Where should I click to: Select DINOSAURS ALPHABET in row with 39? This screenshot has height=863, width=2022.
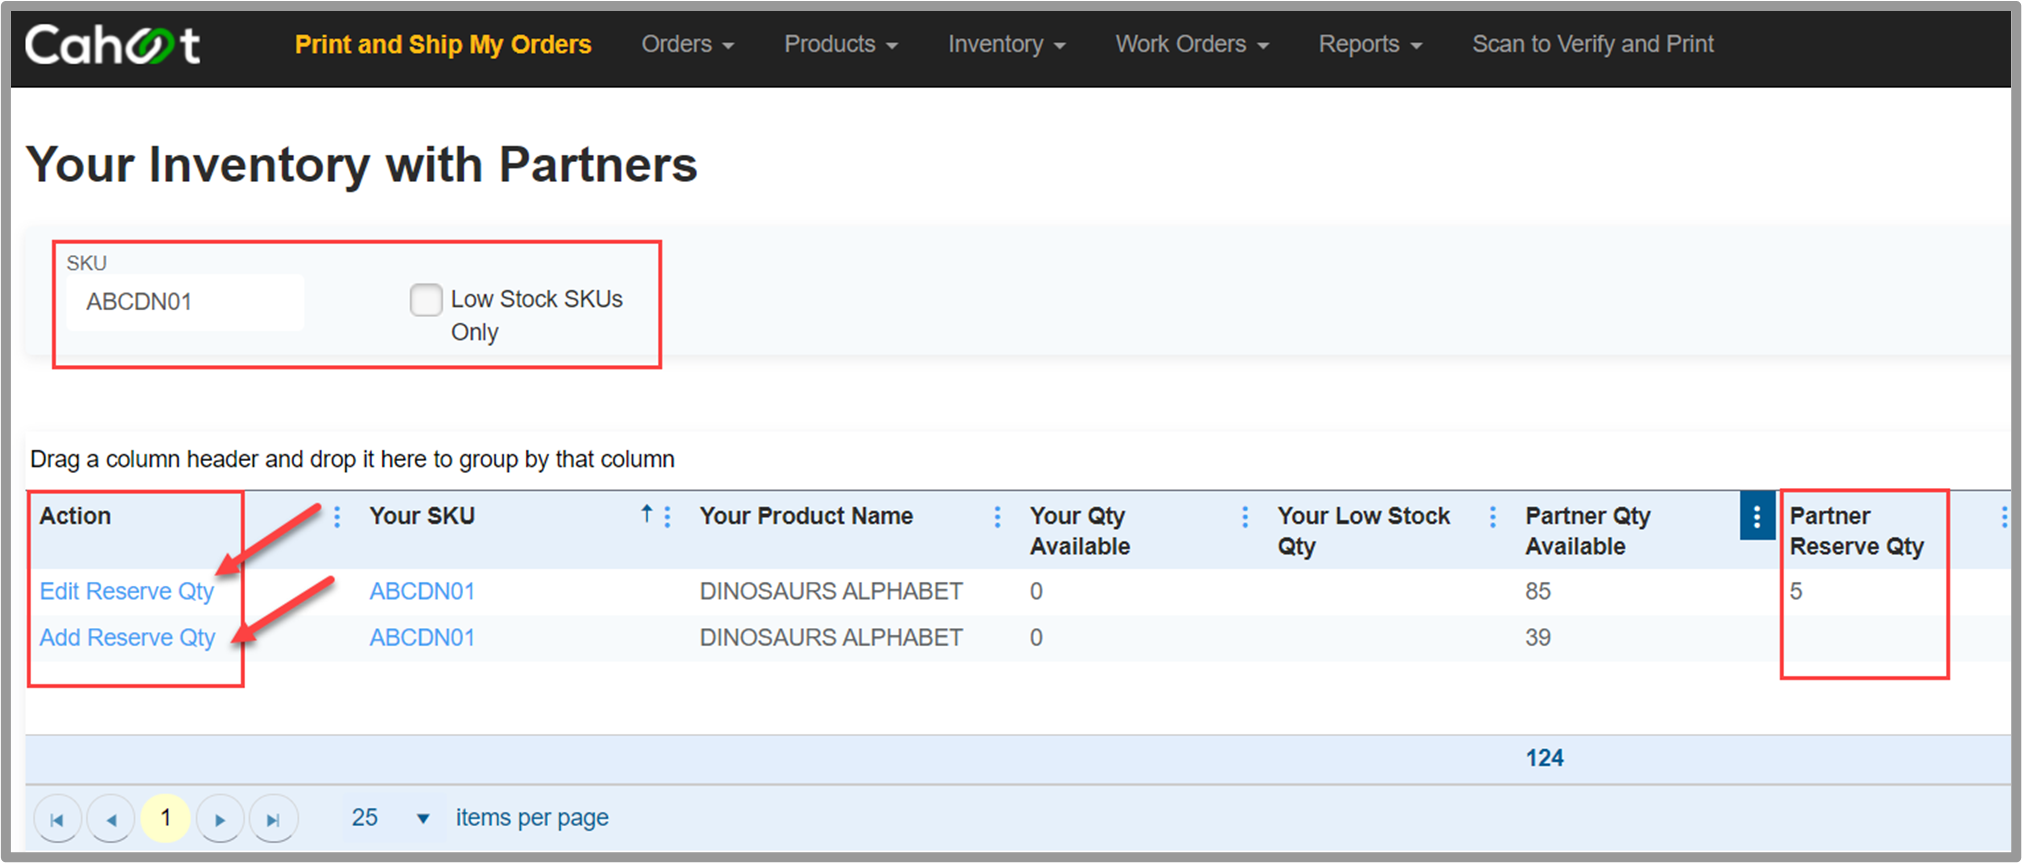tap(831, 638)
